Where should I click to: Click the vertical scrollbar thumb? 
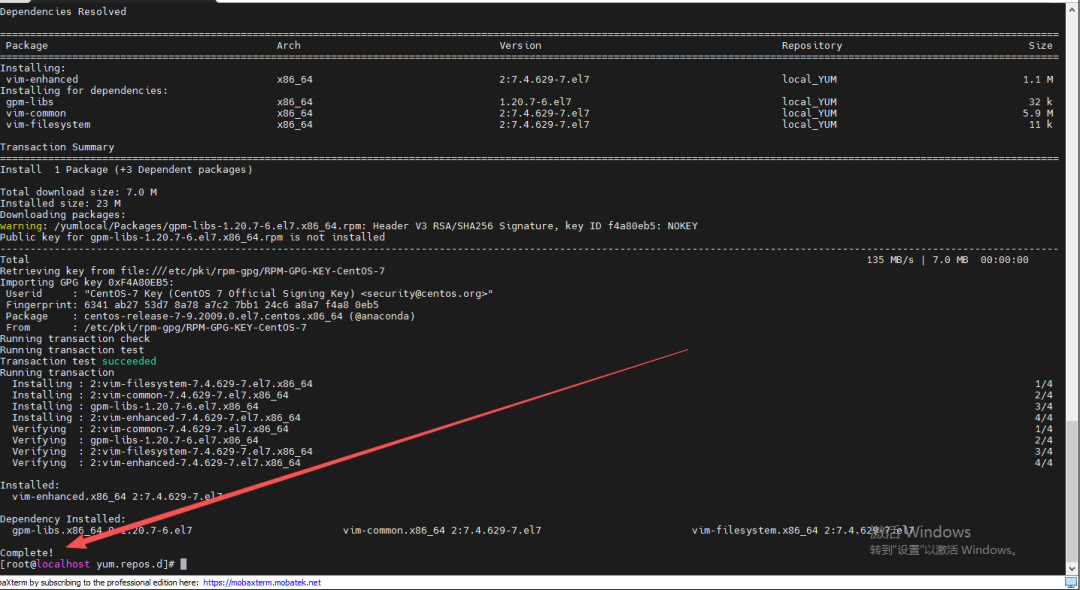click(1072, 490)
